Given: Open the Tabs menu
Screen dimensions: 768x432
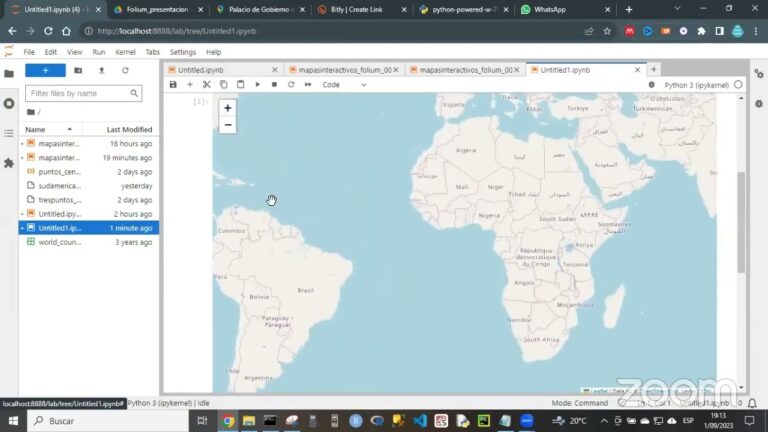Looking at the screenshot, I should pos(152,52).
